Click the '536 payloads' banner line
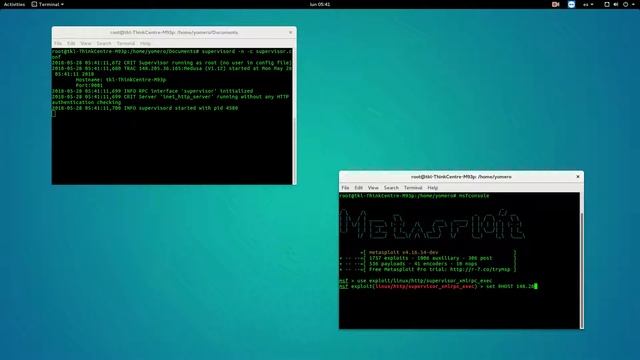 (427, 264)
